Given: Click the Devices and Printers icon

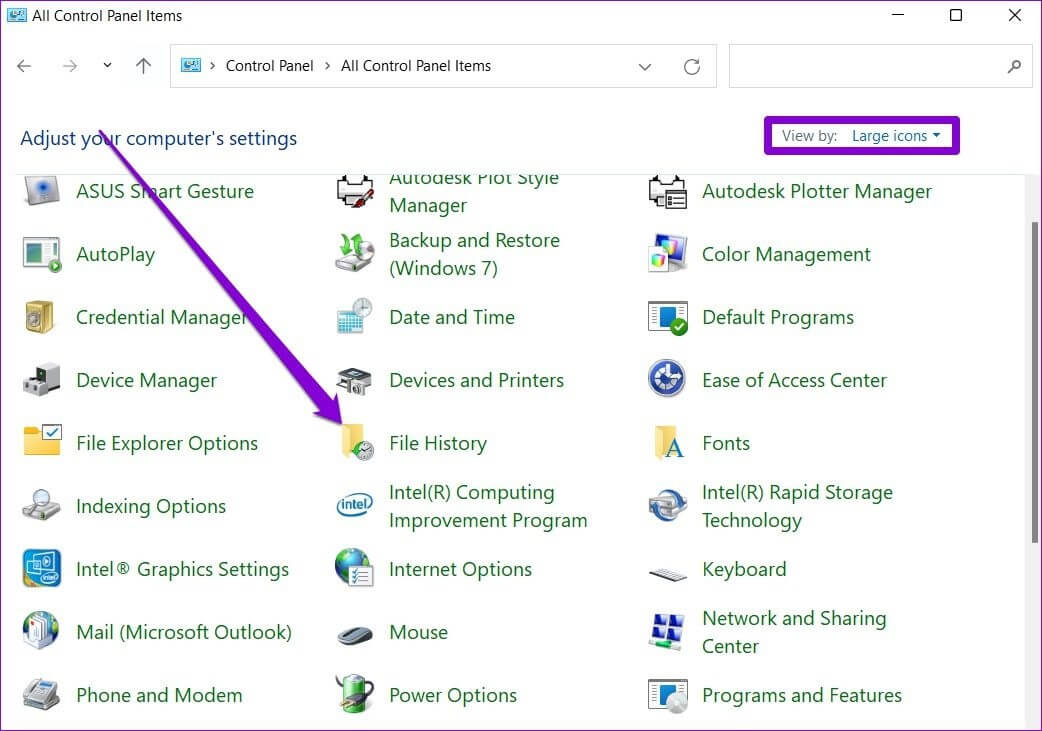Looking at the screenshot, I should (354, 380).
